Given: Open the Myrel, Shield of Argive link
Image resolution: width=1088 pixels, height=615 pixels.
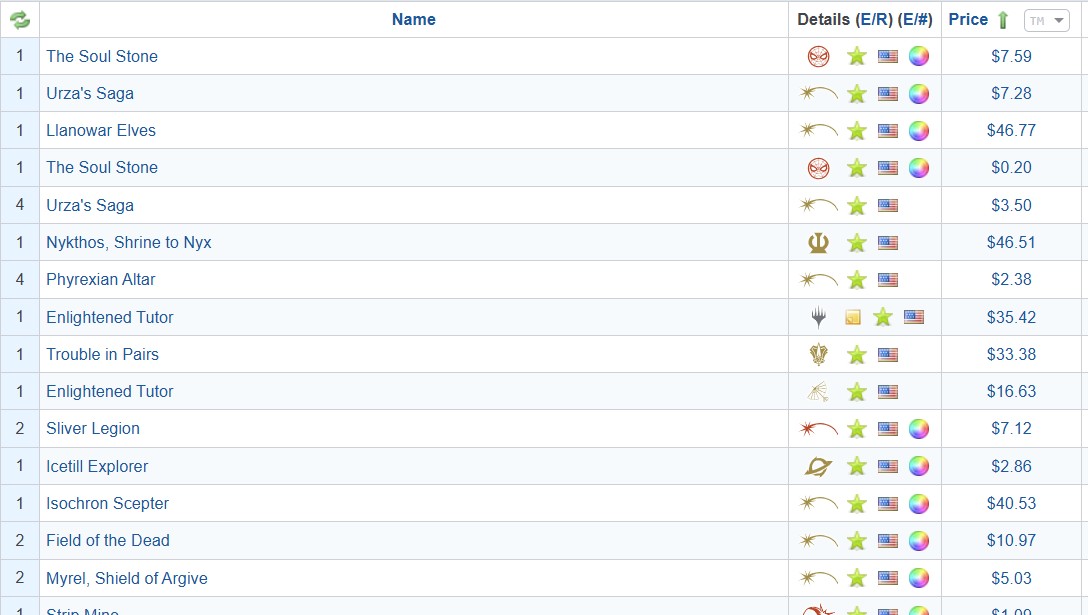Looking at the screenshot, I should [x=126, y=578].
